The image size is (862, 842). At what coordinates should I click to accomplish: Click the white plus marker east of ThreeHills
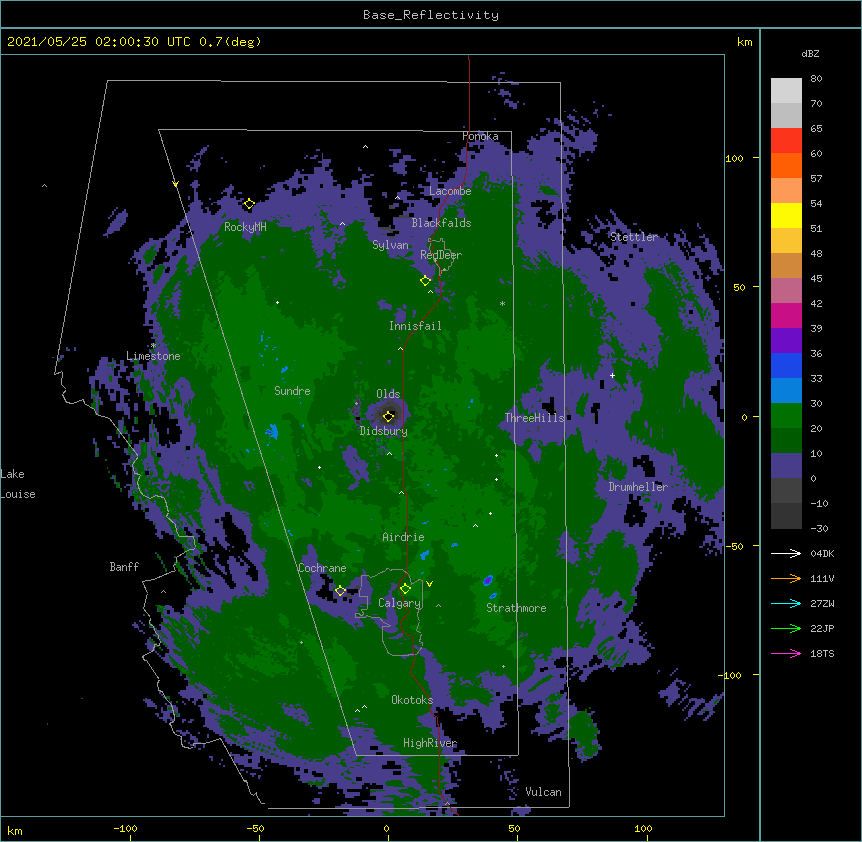[612, 375]
